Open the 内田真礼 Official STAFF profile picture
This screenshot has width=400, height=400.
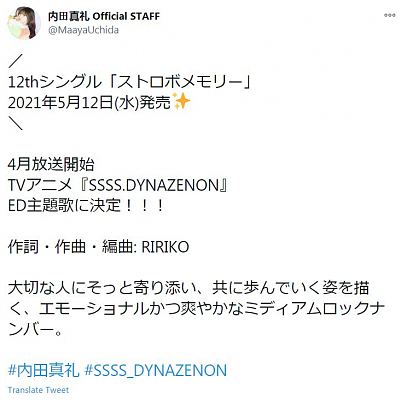(24, 22)
